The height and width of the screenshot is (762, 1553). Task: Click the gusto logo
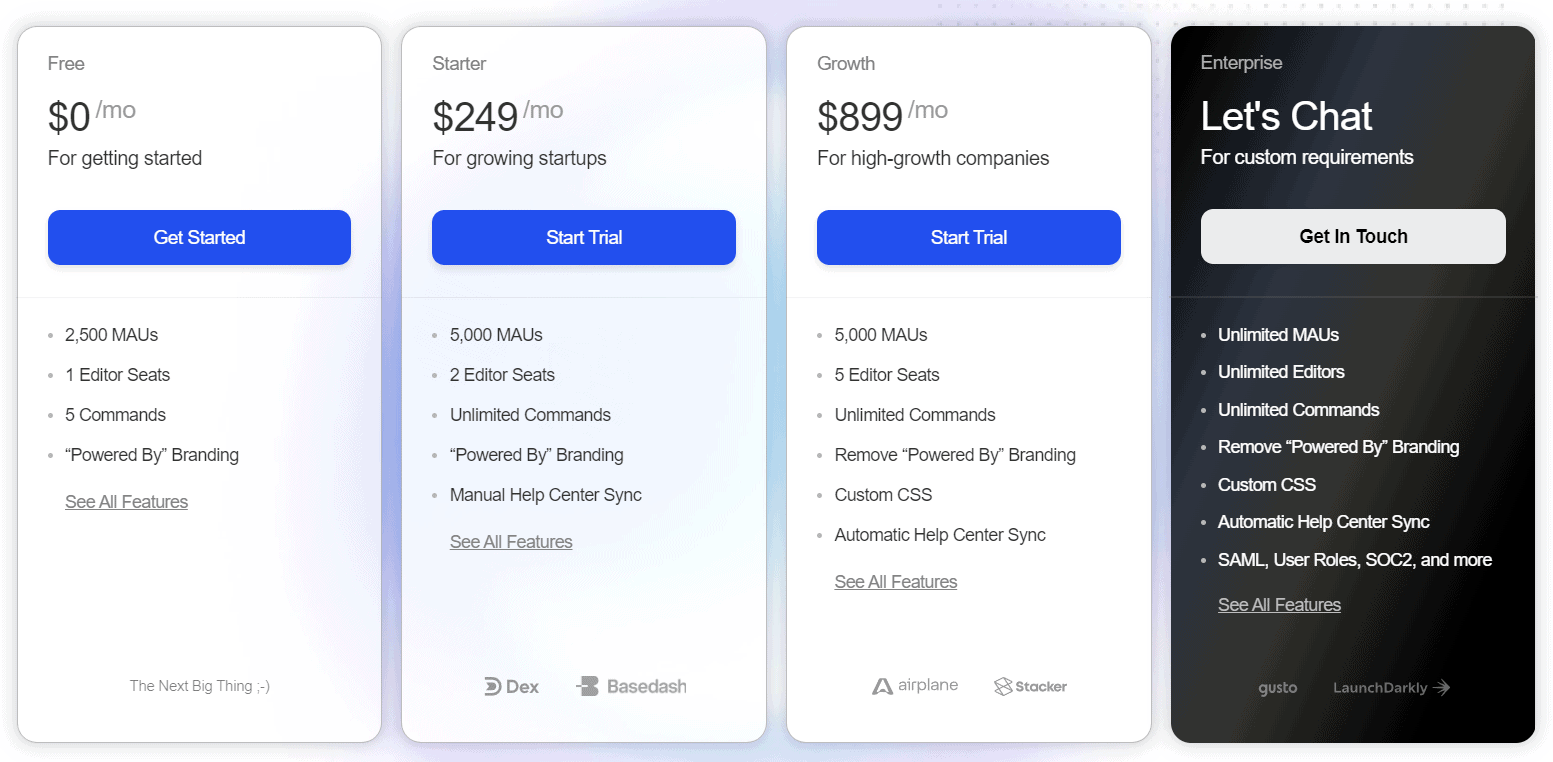pyautogui.click(x=1278, y=687)
